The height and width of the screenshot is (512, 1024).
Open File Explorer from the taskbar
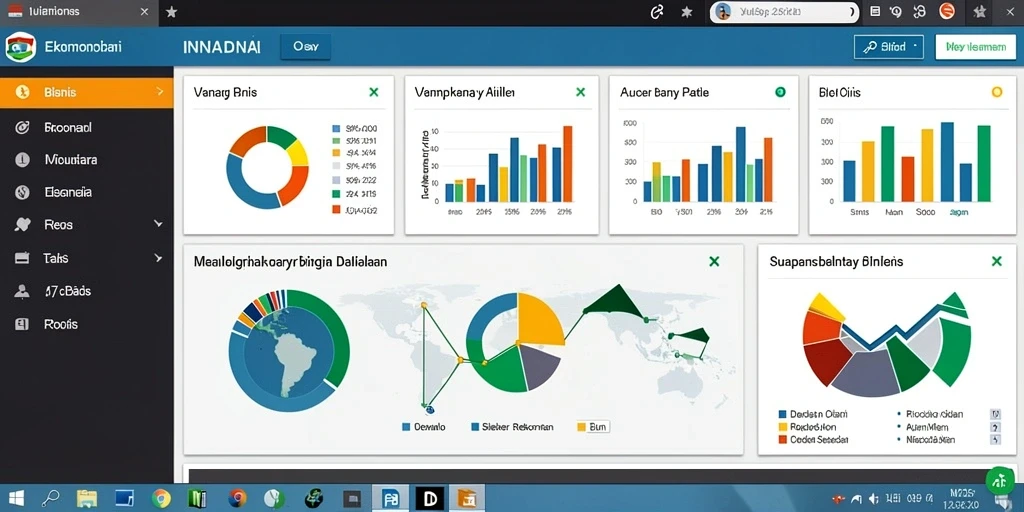pyautogui.click(x=87, y=498)
